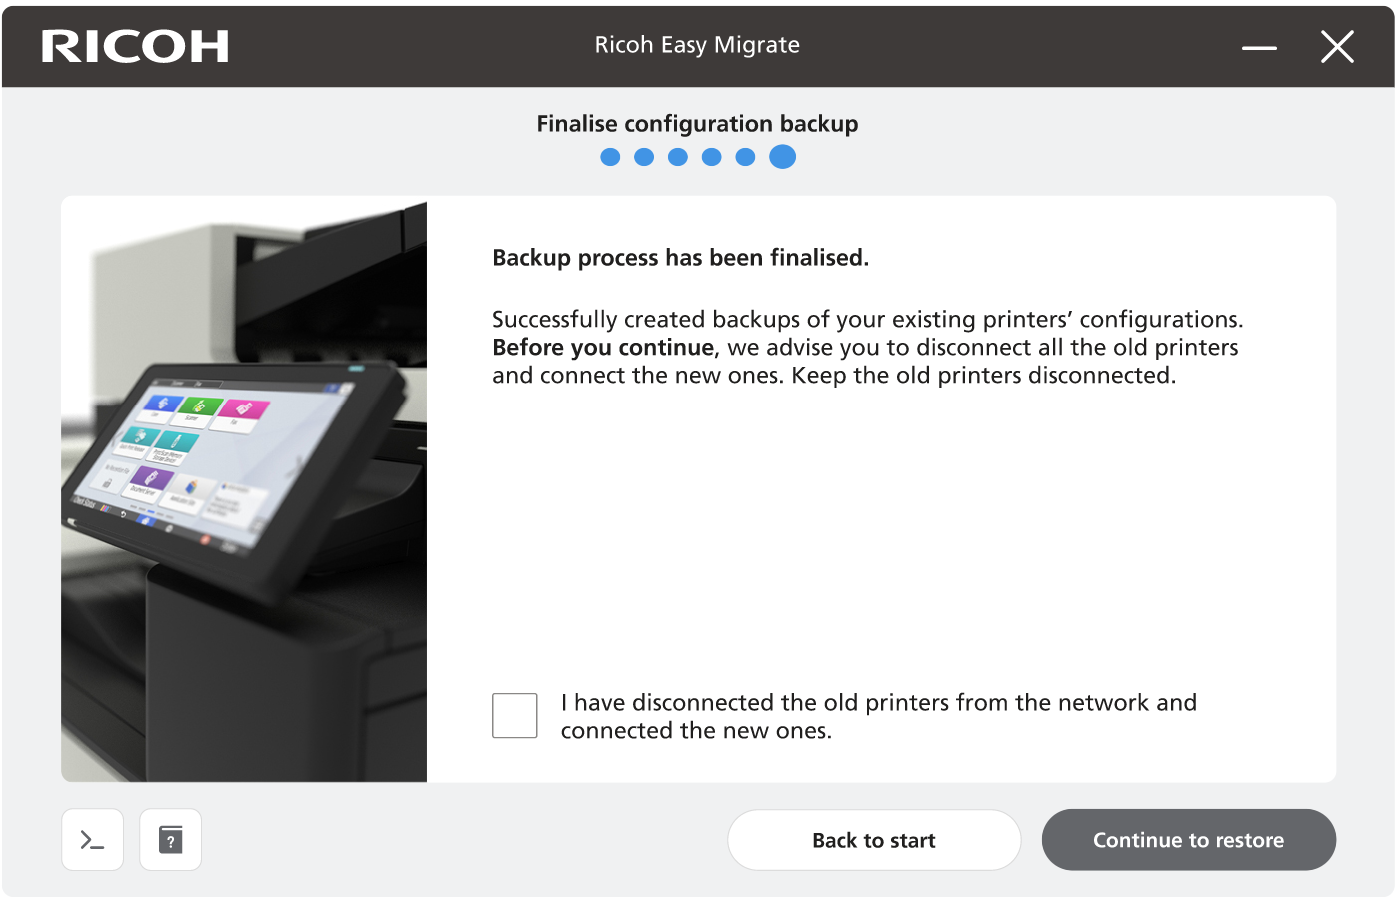Select the first progress step dot
This screenshot has height=897, width=1396.
pos(610,157)
